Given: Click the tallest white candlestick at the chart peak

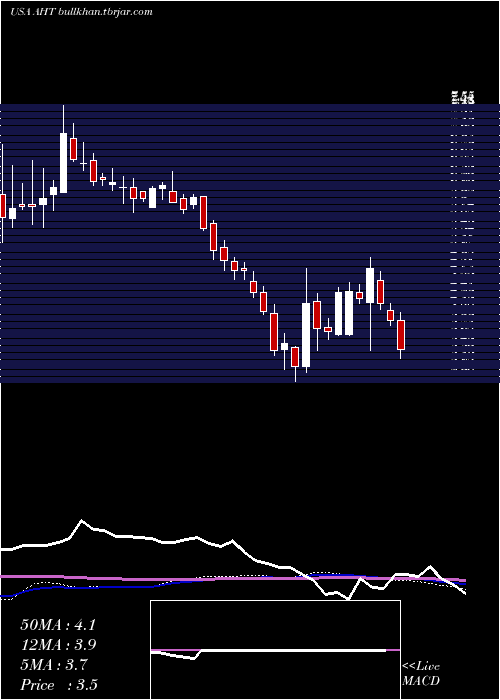Looking at the screenshot, I should (x=63, y=163).
